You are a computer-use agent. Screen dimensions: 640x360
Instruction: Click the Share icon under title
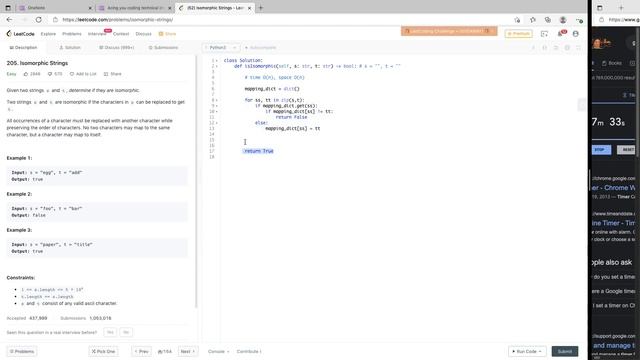(106, 74)
